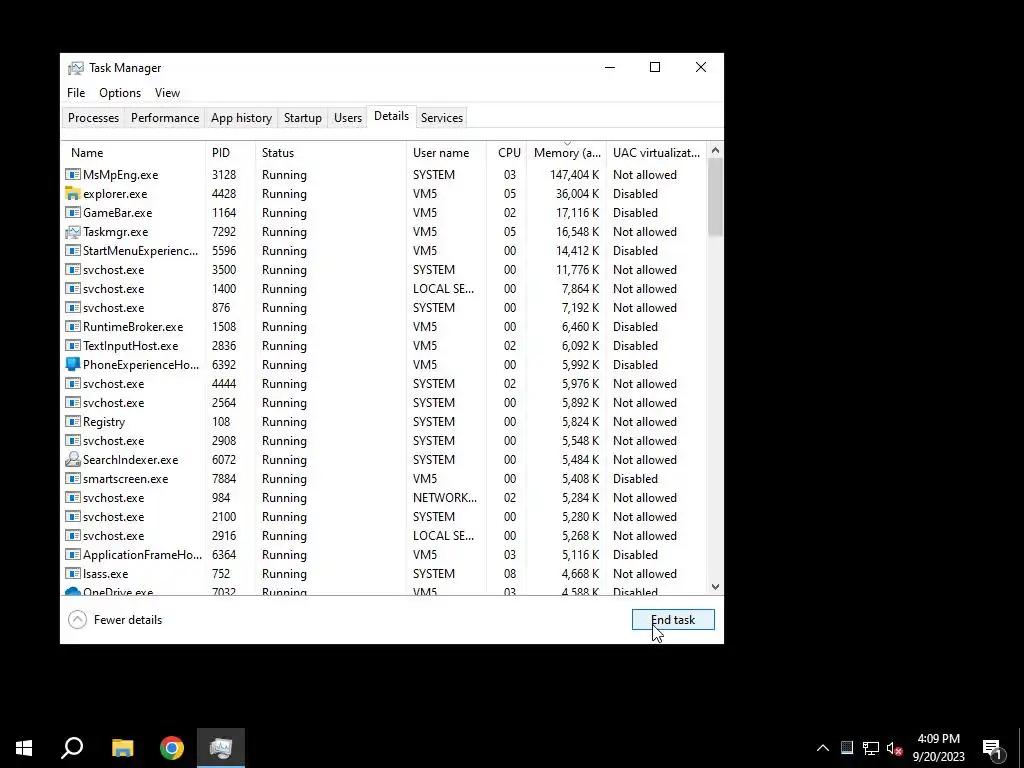
Task: Click the smartscreen.exe process icon
Action: [72, 479]
